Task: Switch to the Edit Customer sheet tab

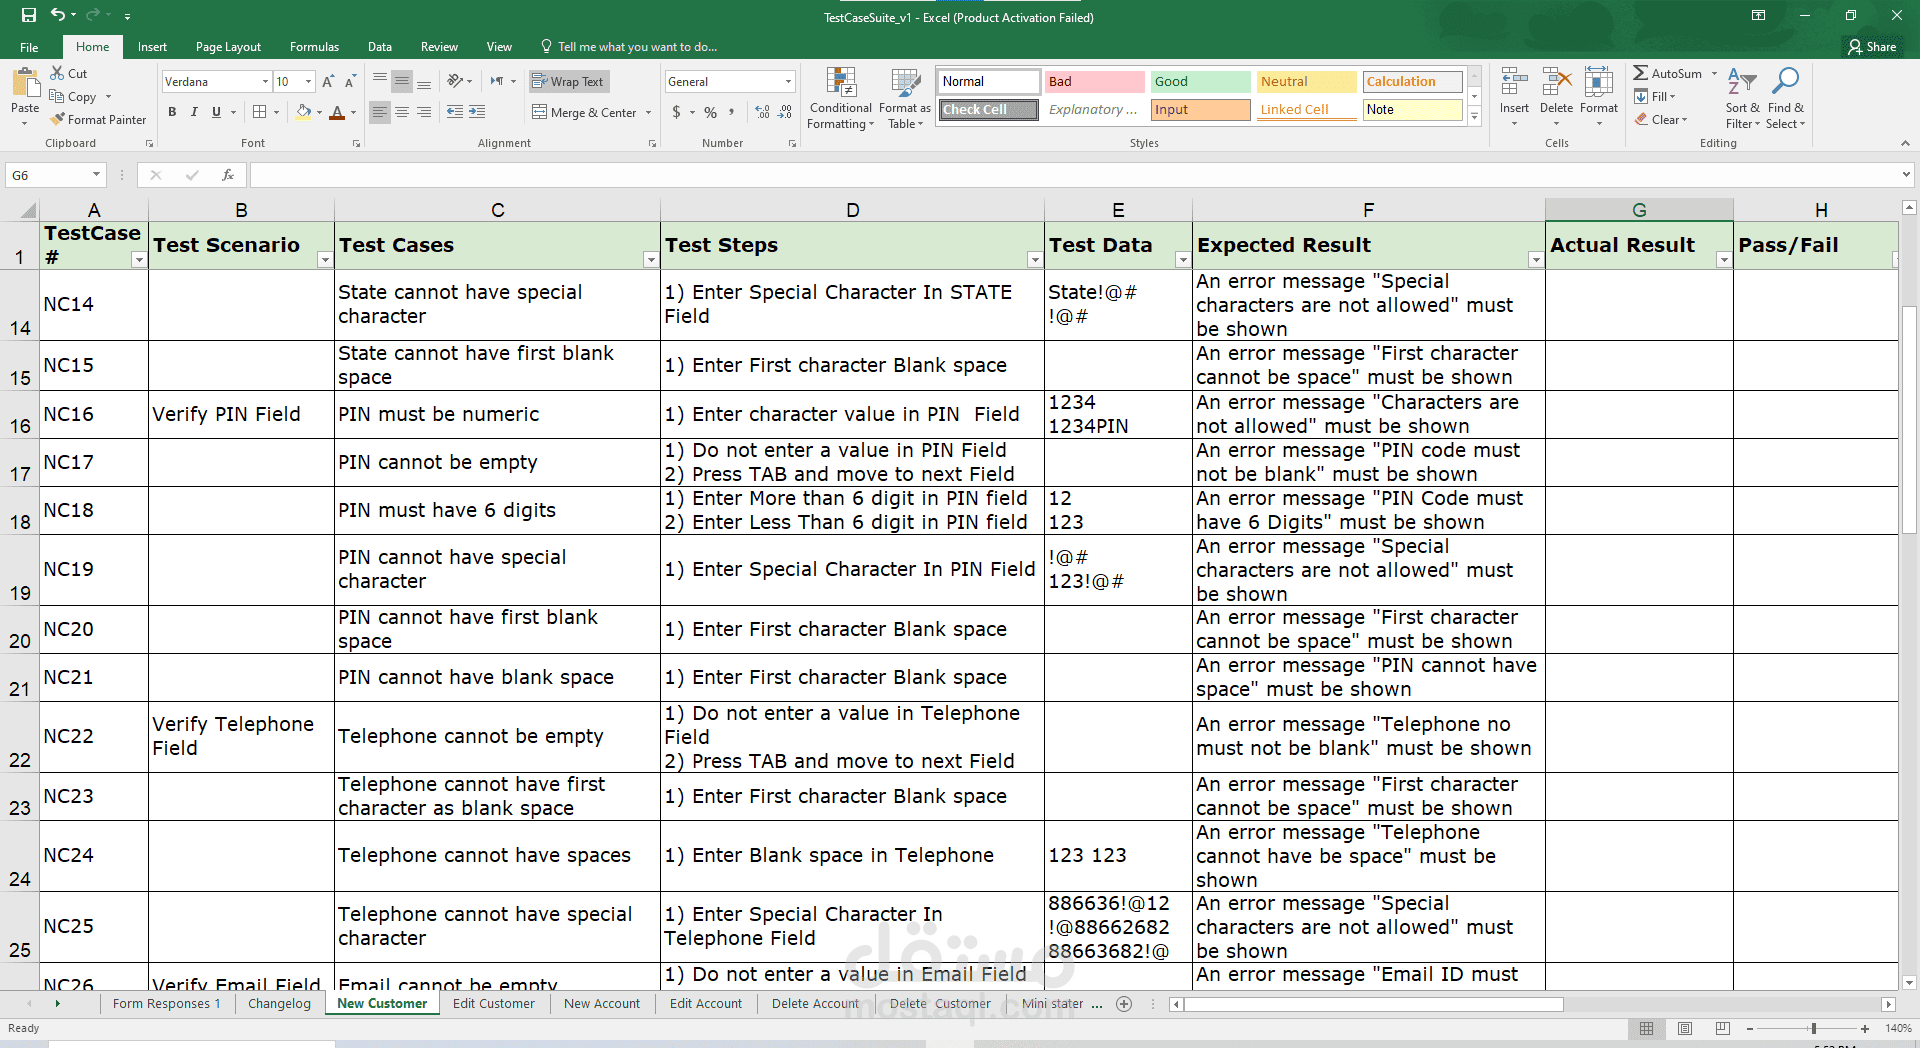Action: pyautogui.click(x=493, y=1004)
